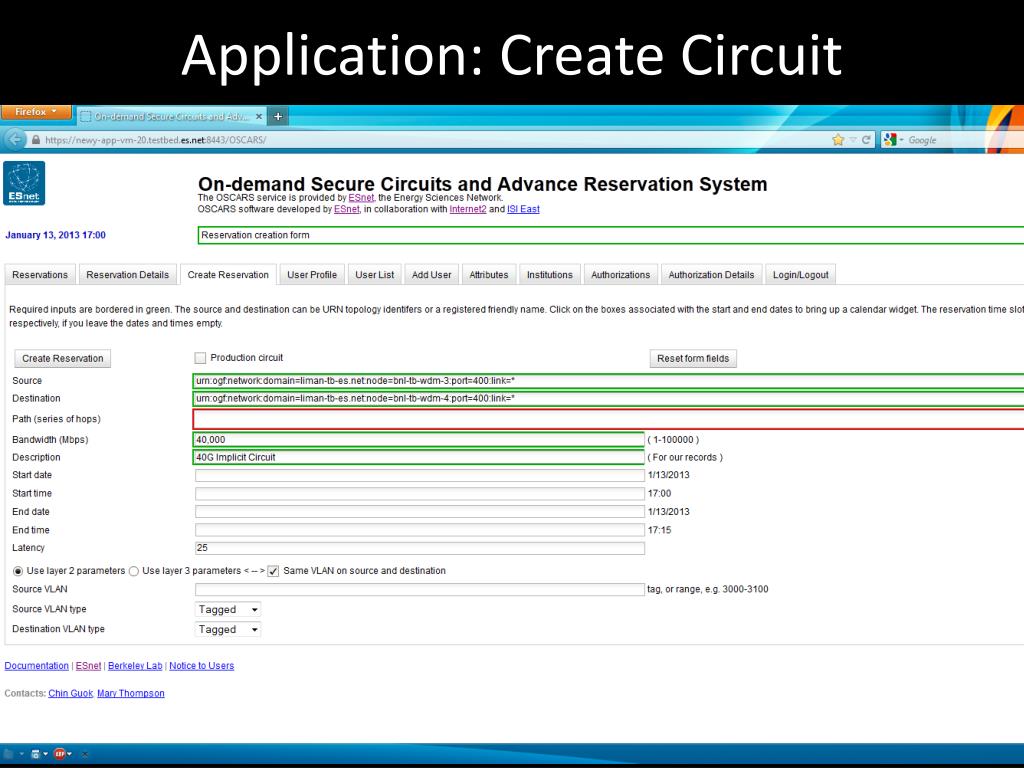Uncheck Same VLAN on source and destination
The image size is (1024, 768).
(274, 571)
